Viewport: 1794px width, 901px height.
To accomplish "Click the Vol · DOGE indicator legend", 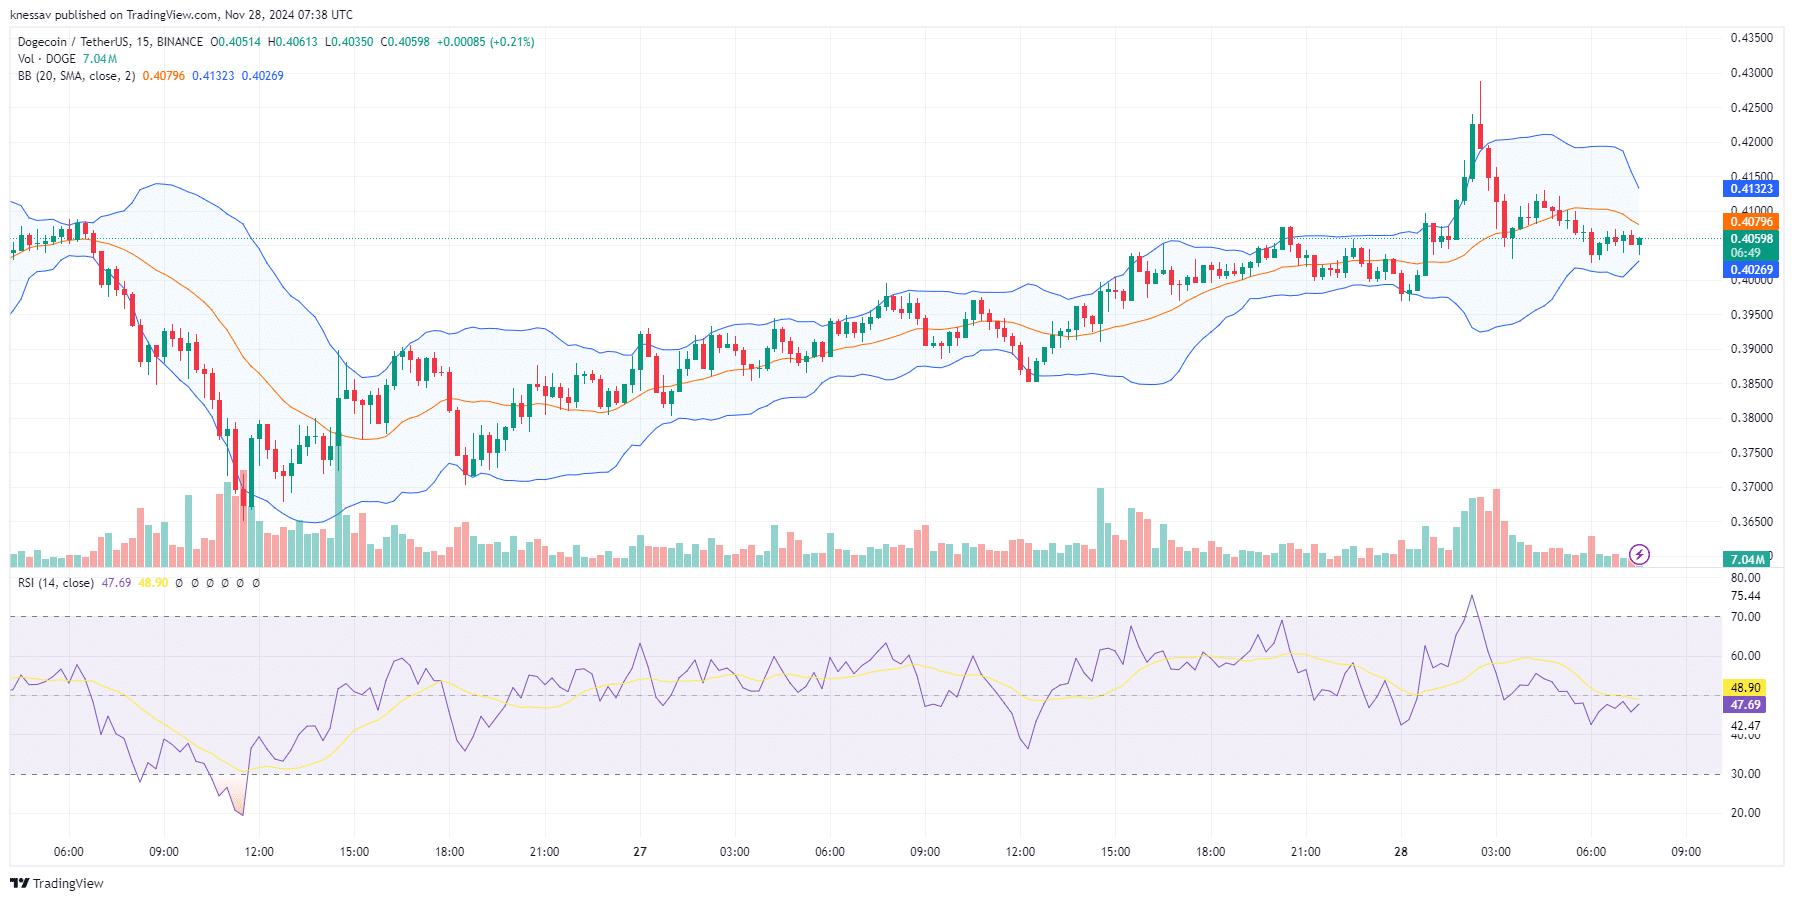I will tap(47, 59).
